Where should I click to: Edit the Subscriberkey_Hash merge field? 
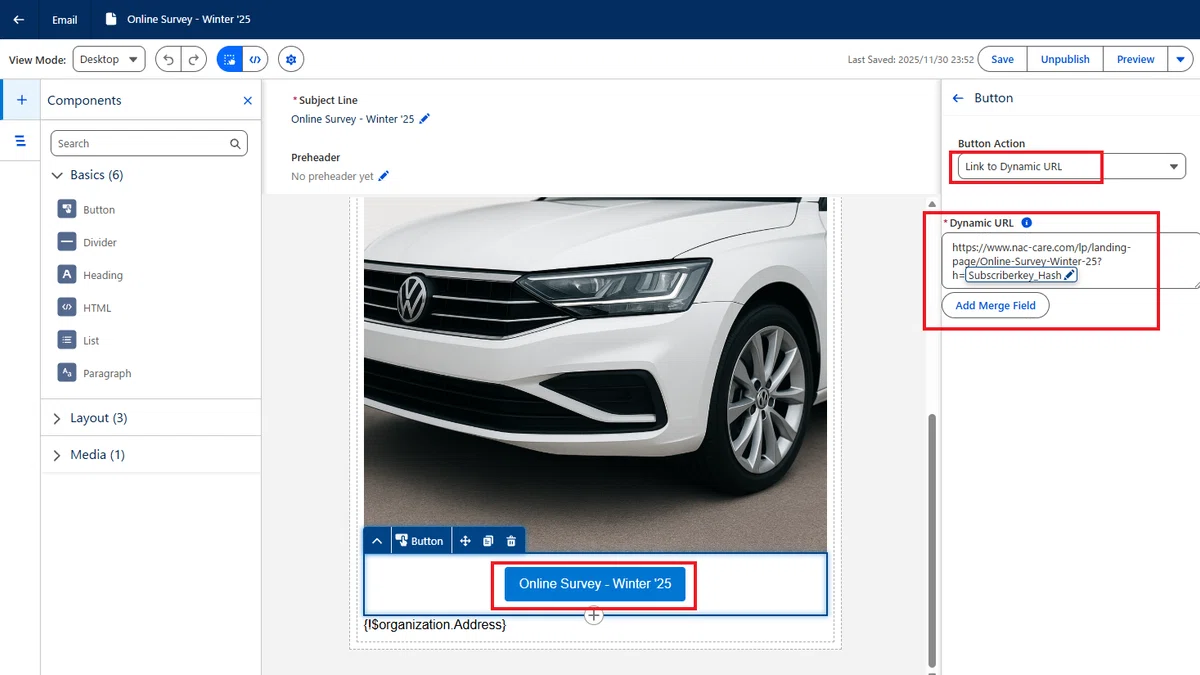coord(1069,275)
